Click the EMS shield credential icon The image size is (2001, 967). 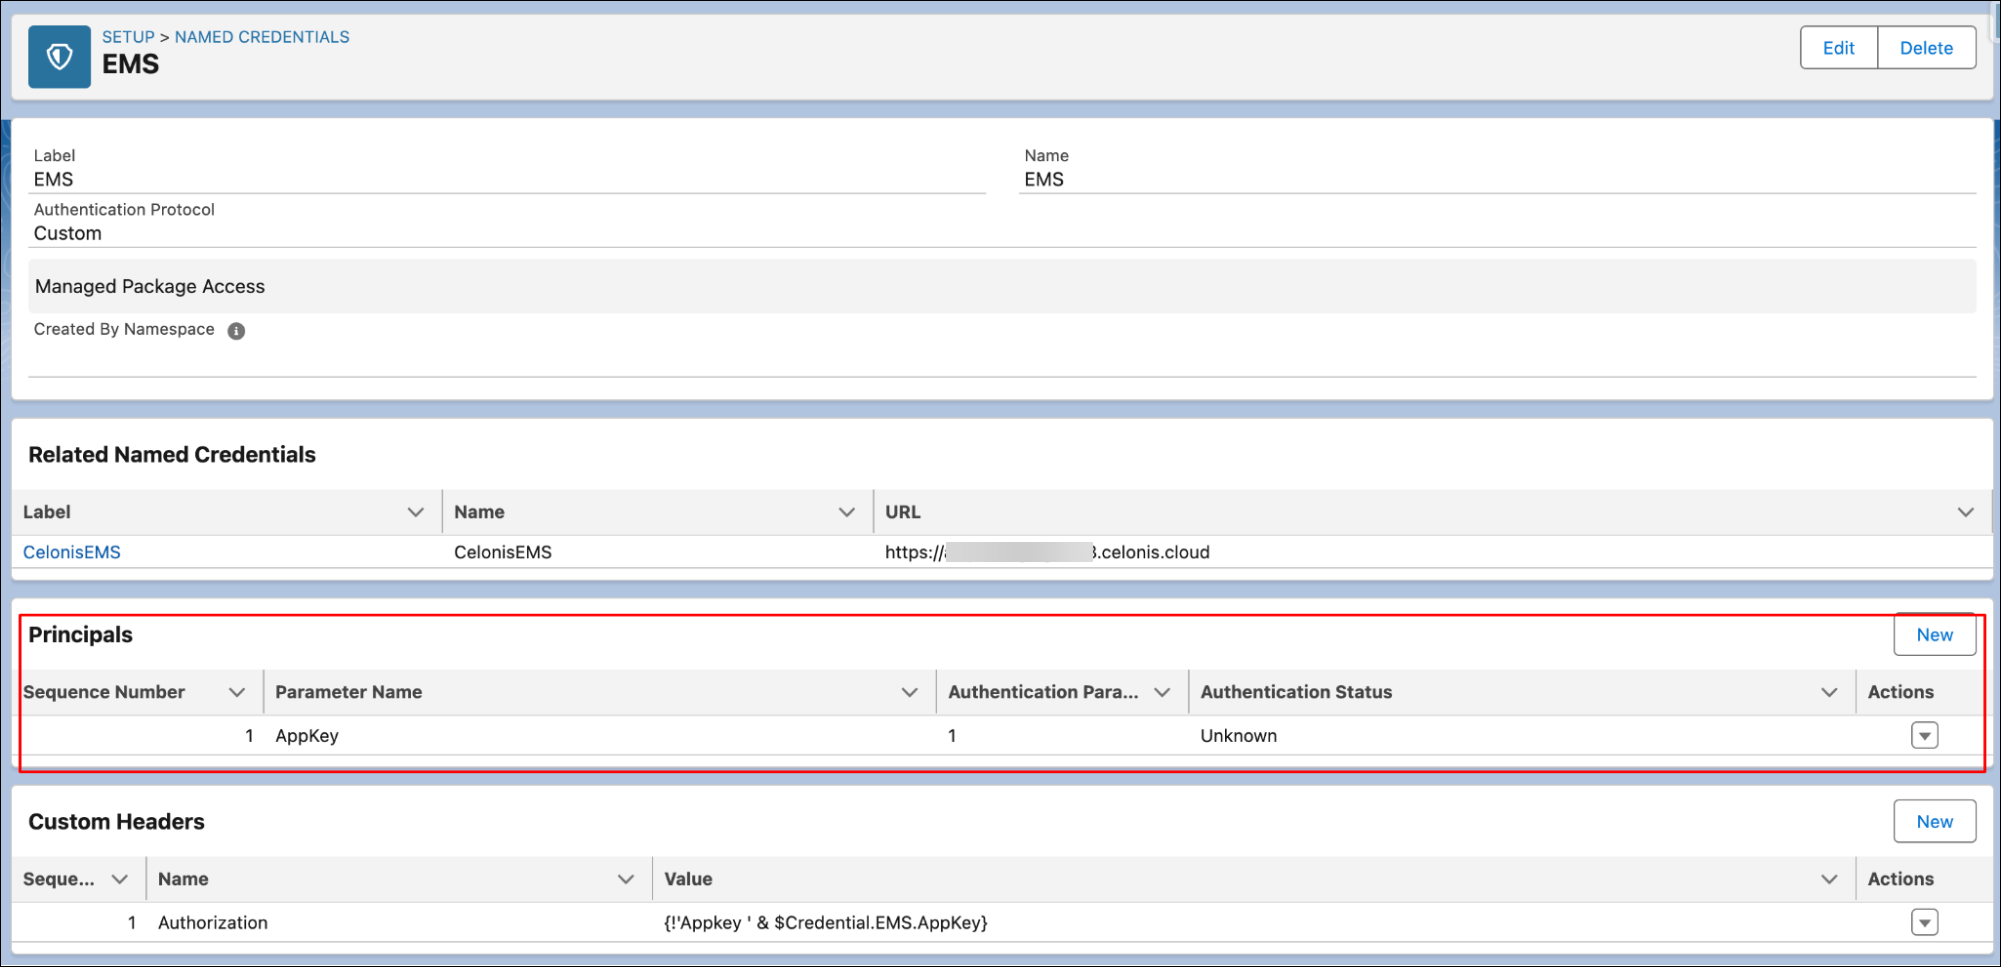59,57
